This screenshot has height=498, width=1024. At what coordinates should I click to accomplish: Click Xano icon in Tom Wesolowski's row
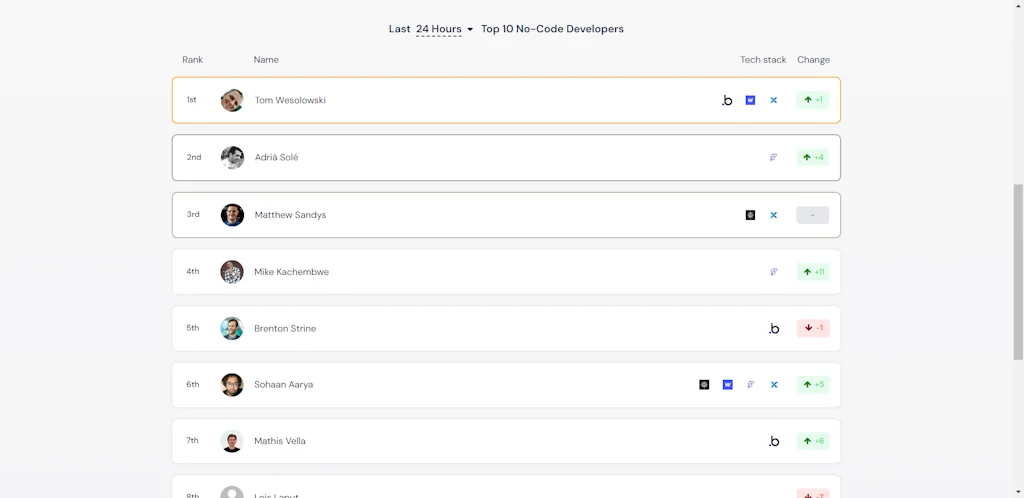point(774,101)
